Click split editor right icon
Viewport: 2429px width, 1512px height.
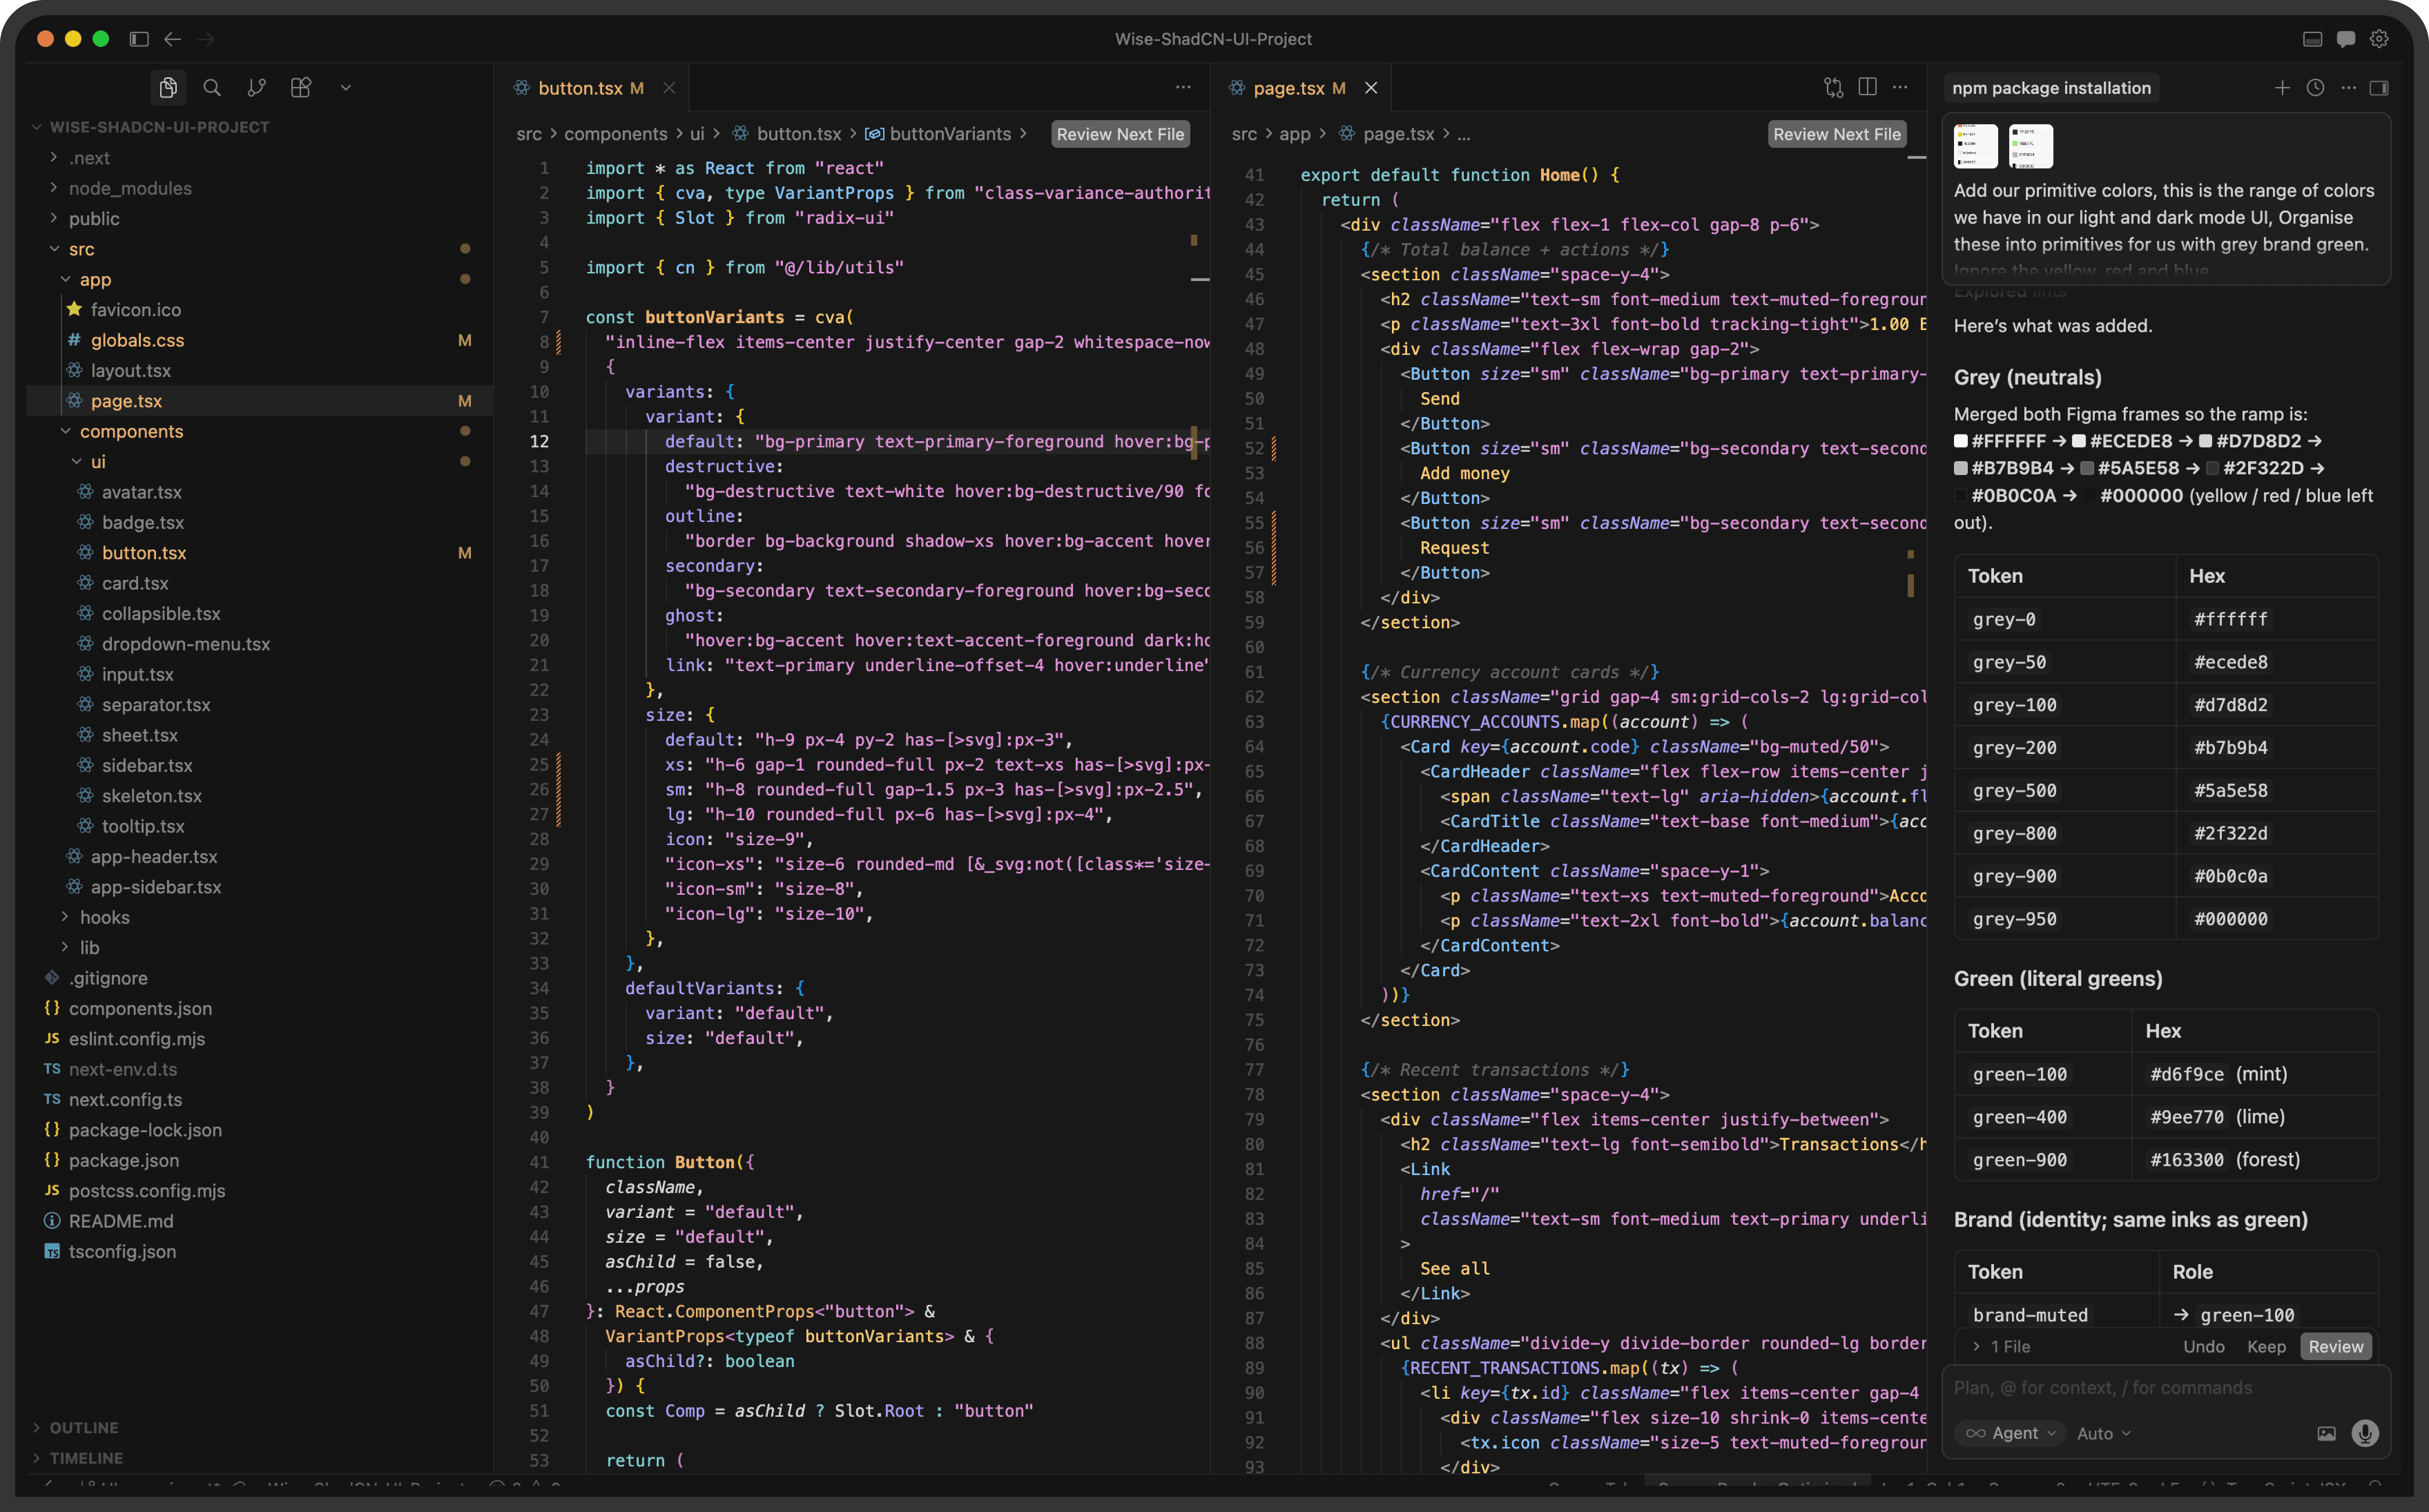tap(1867, 87)
